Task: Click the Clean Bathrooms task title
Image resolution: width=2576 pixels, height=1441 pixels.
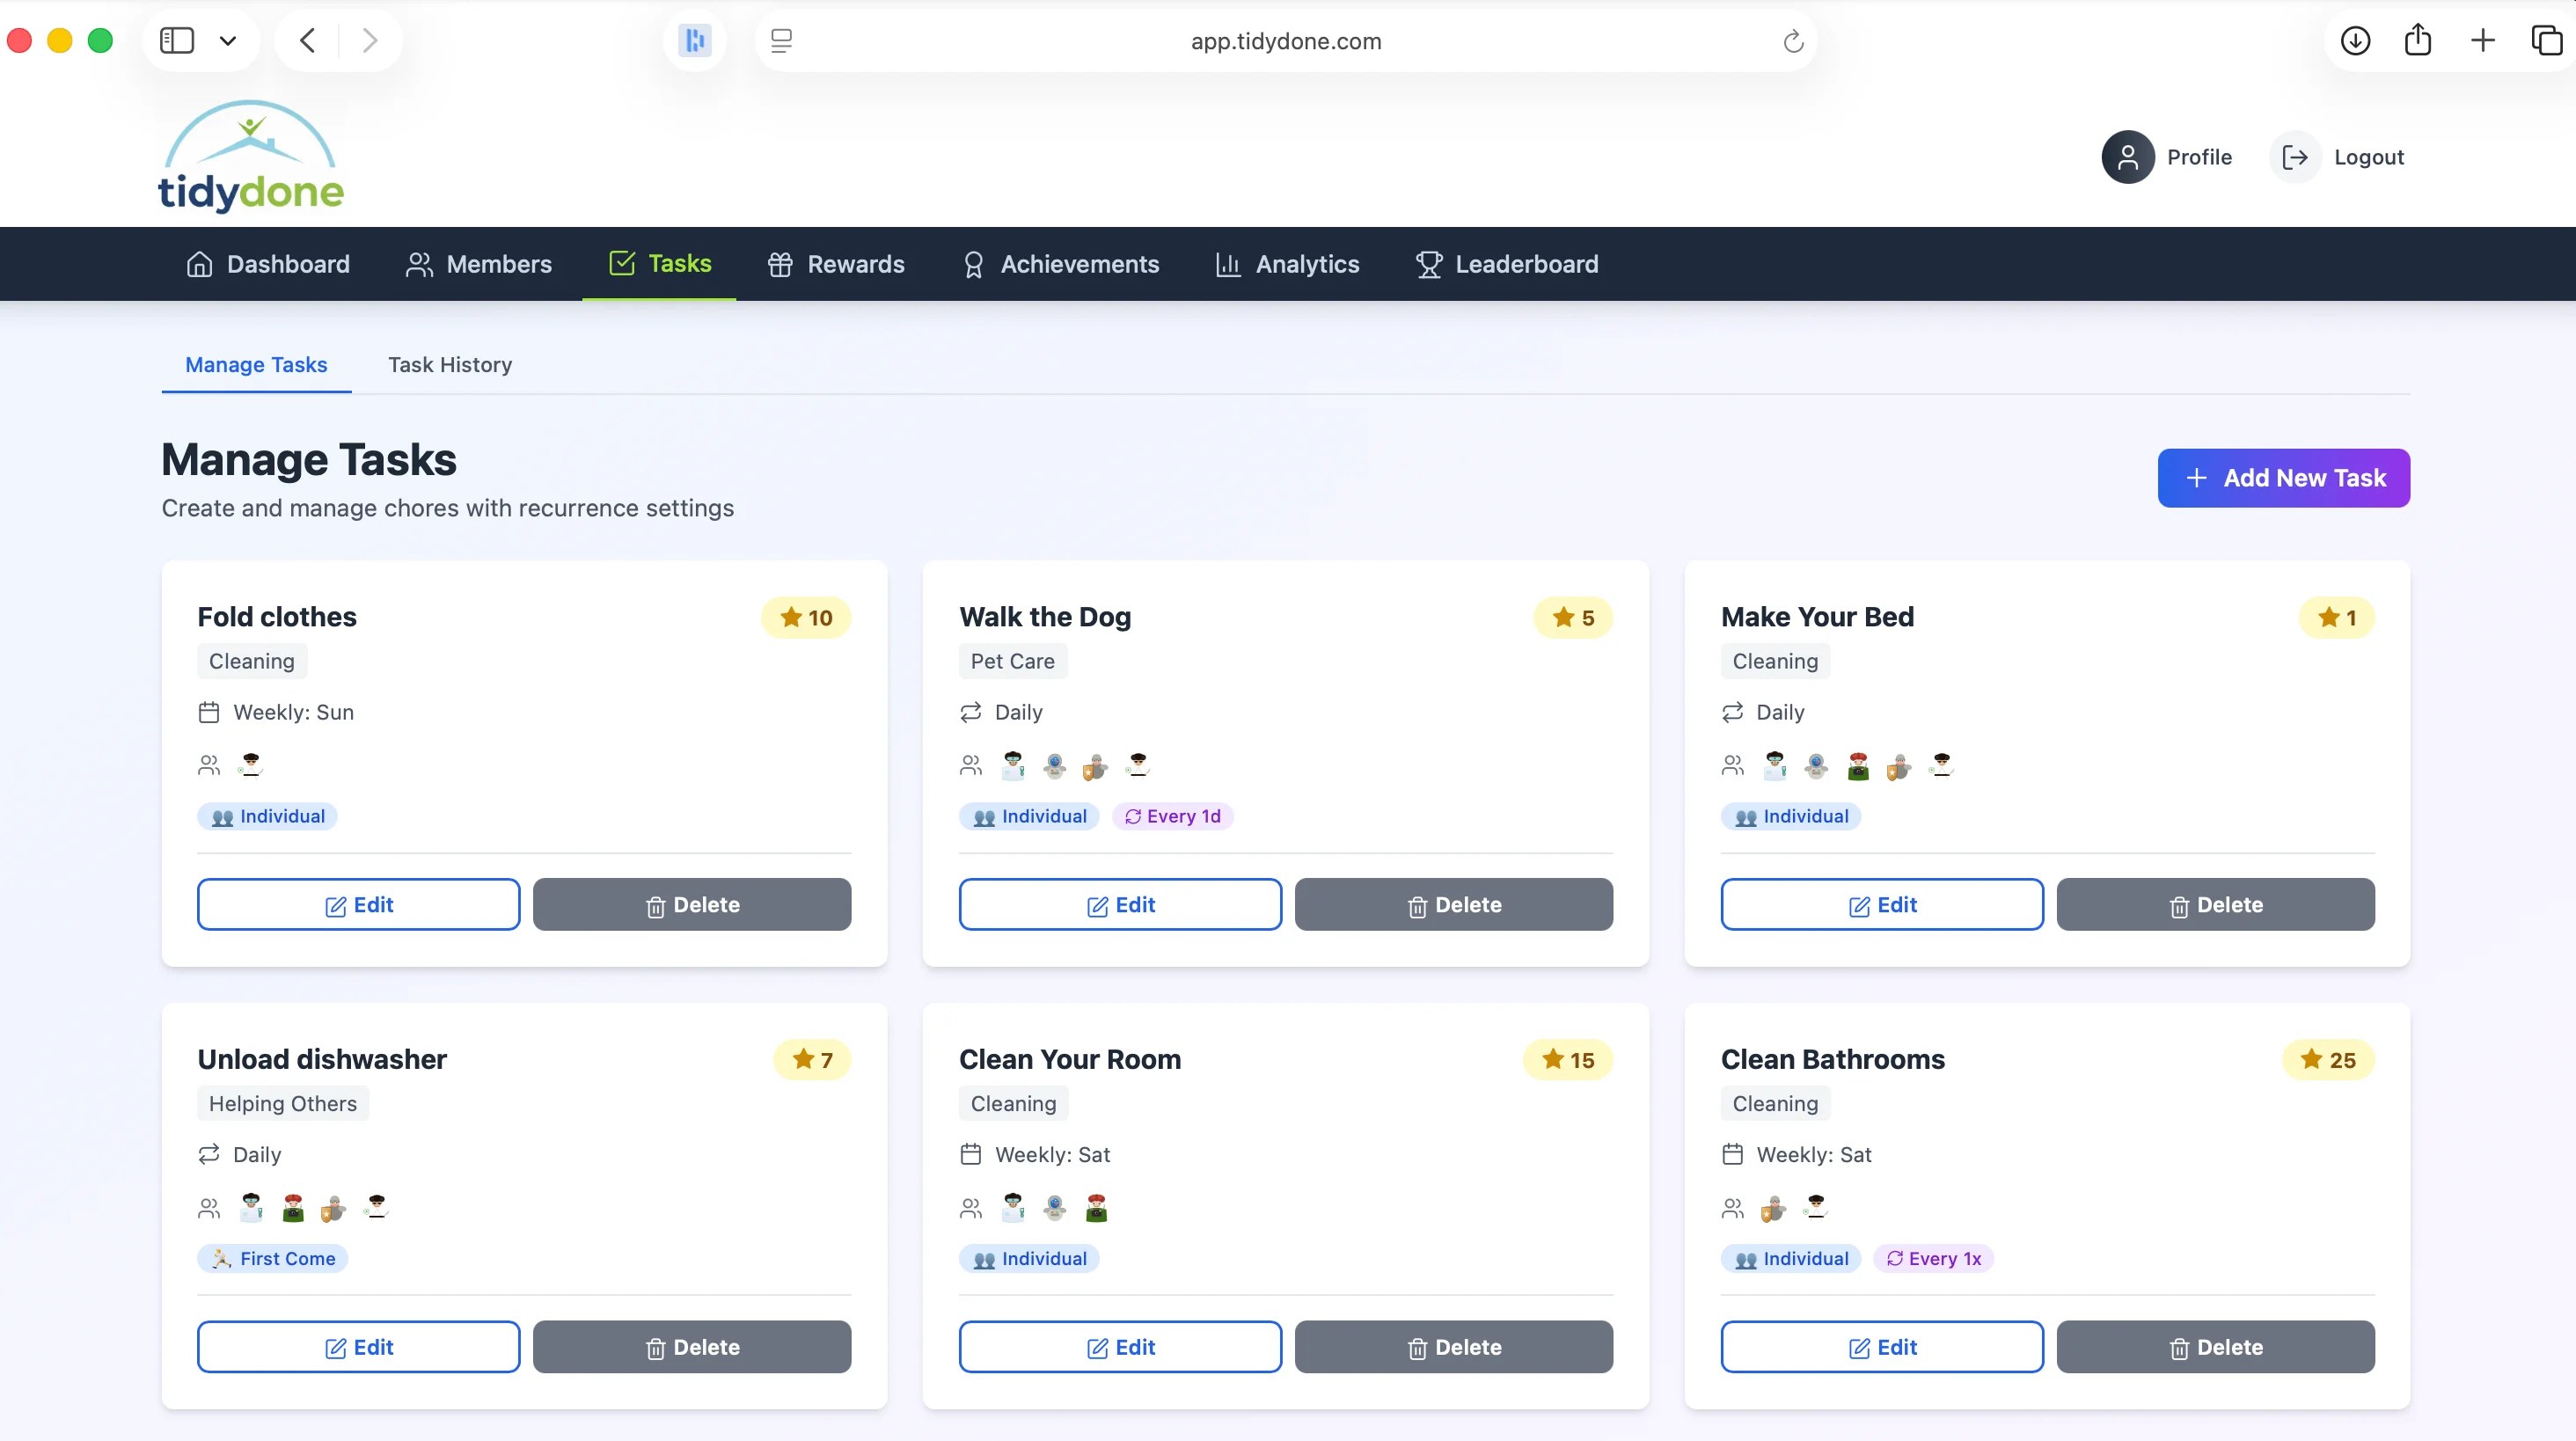Action: [1832, 1060]
